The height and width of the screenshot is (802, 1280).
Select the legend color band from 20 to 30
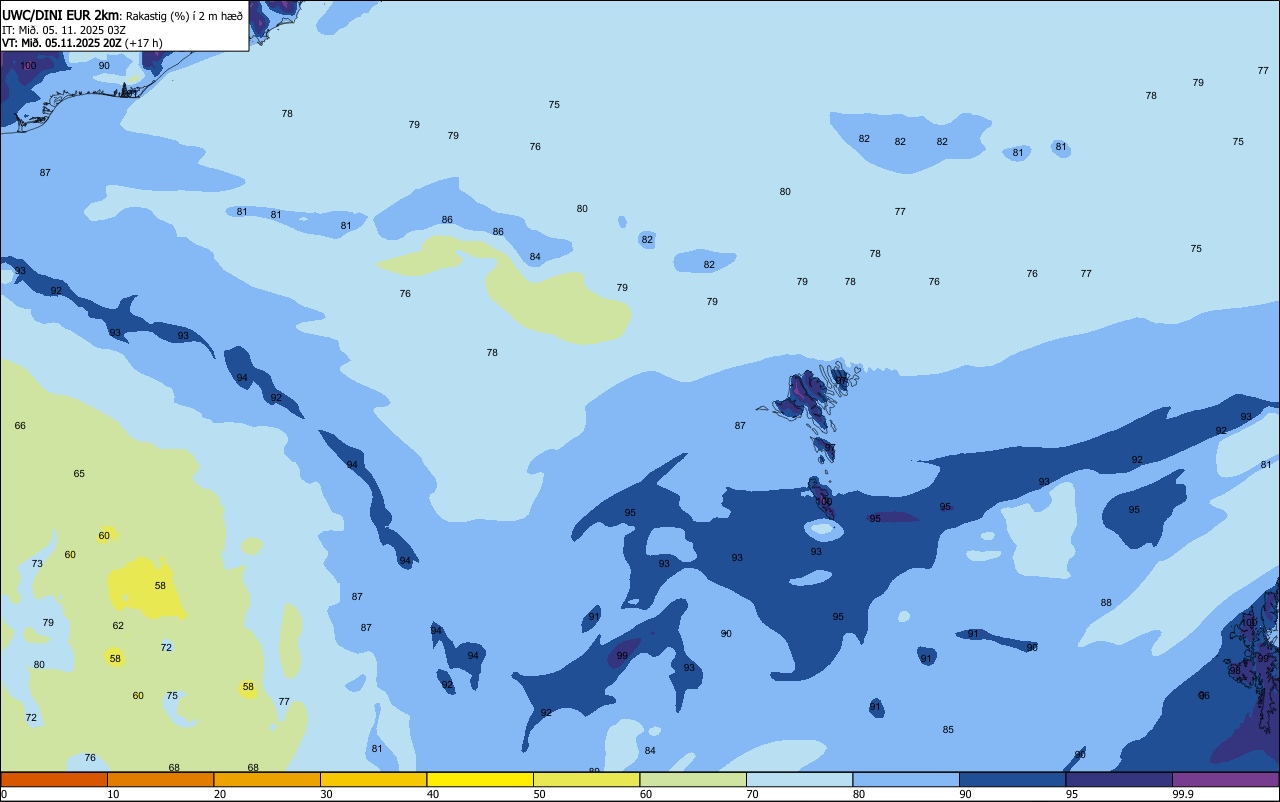[x=267, y=779]
